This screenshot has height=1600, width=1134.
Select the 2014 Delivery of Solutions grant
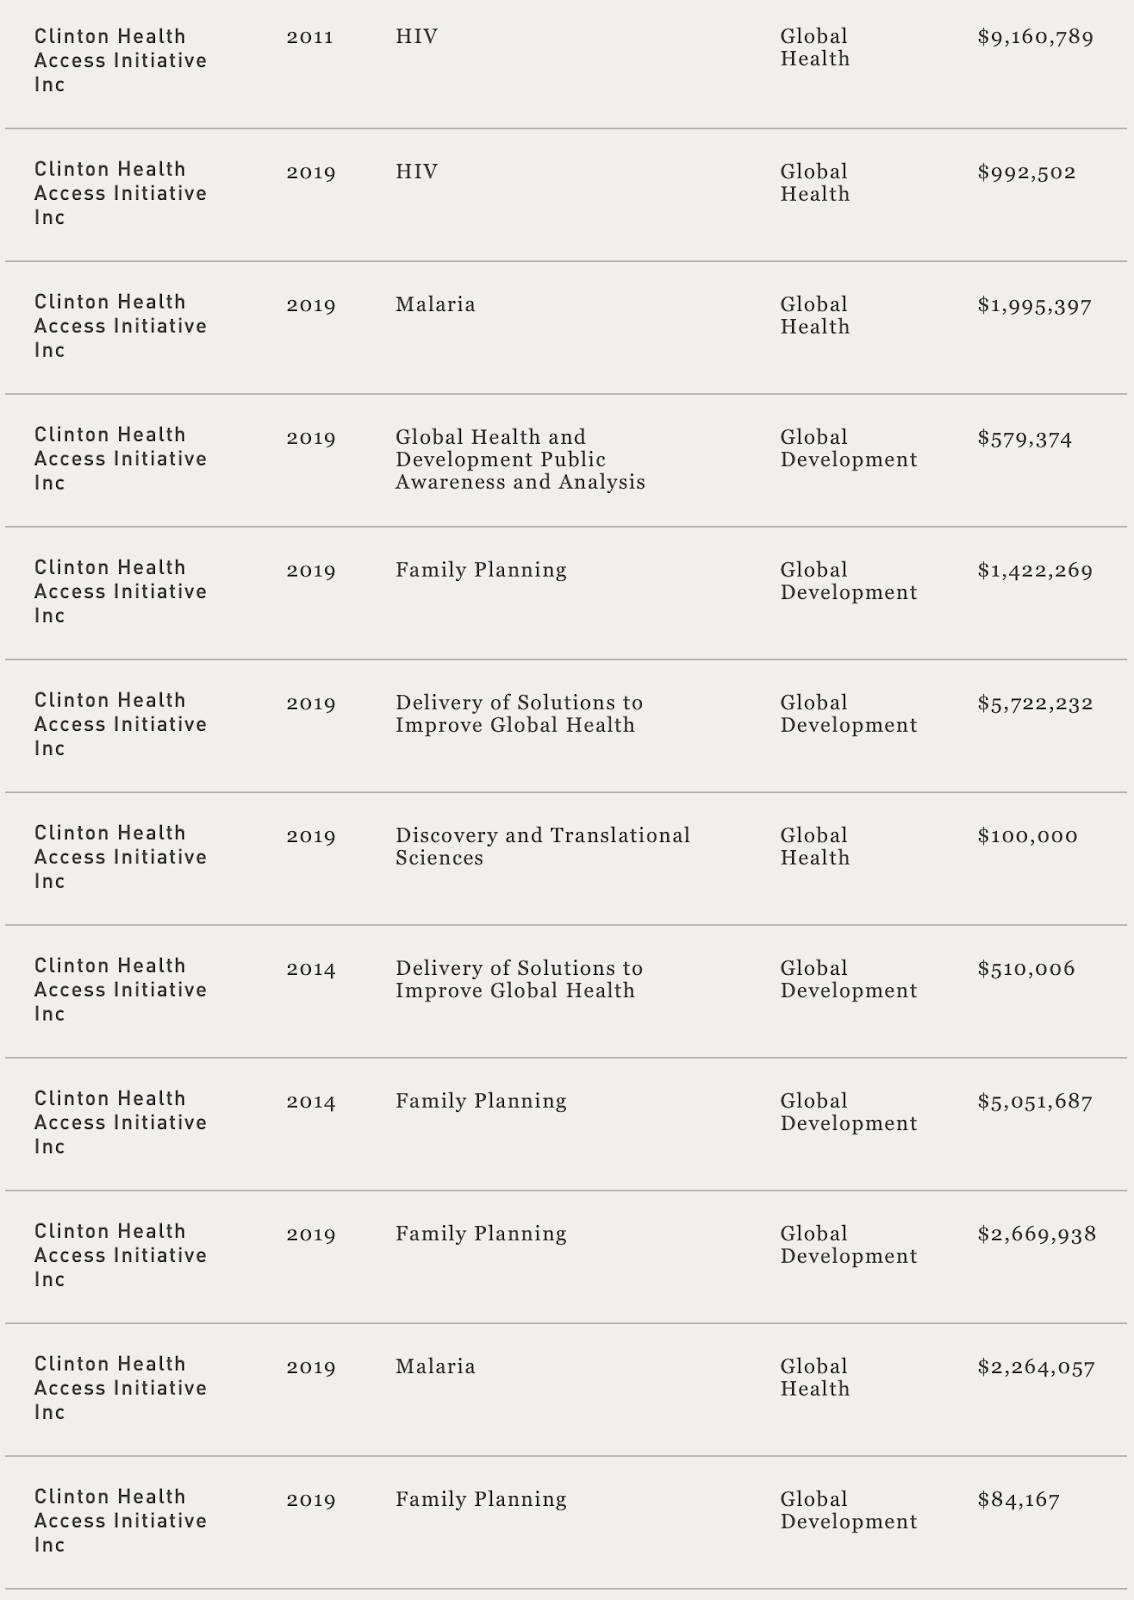pyautogui.click(x=567, y=991)
